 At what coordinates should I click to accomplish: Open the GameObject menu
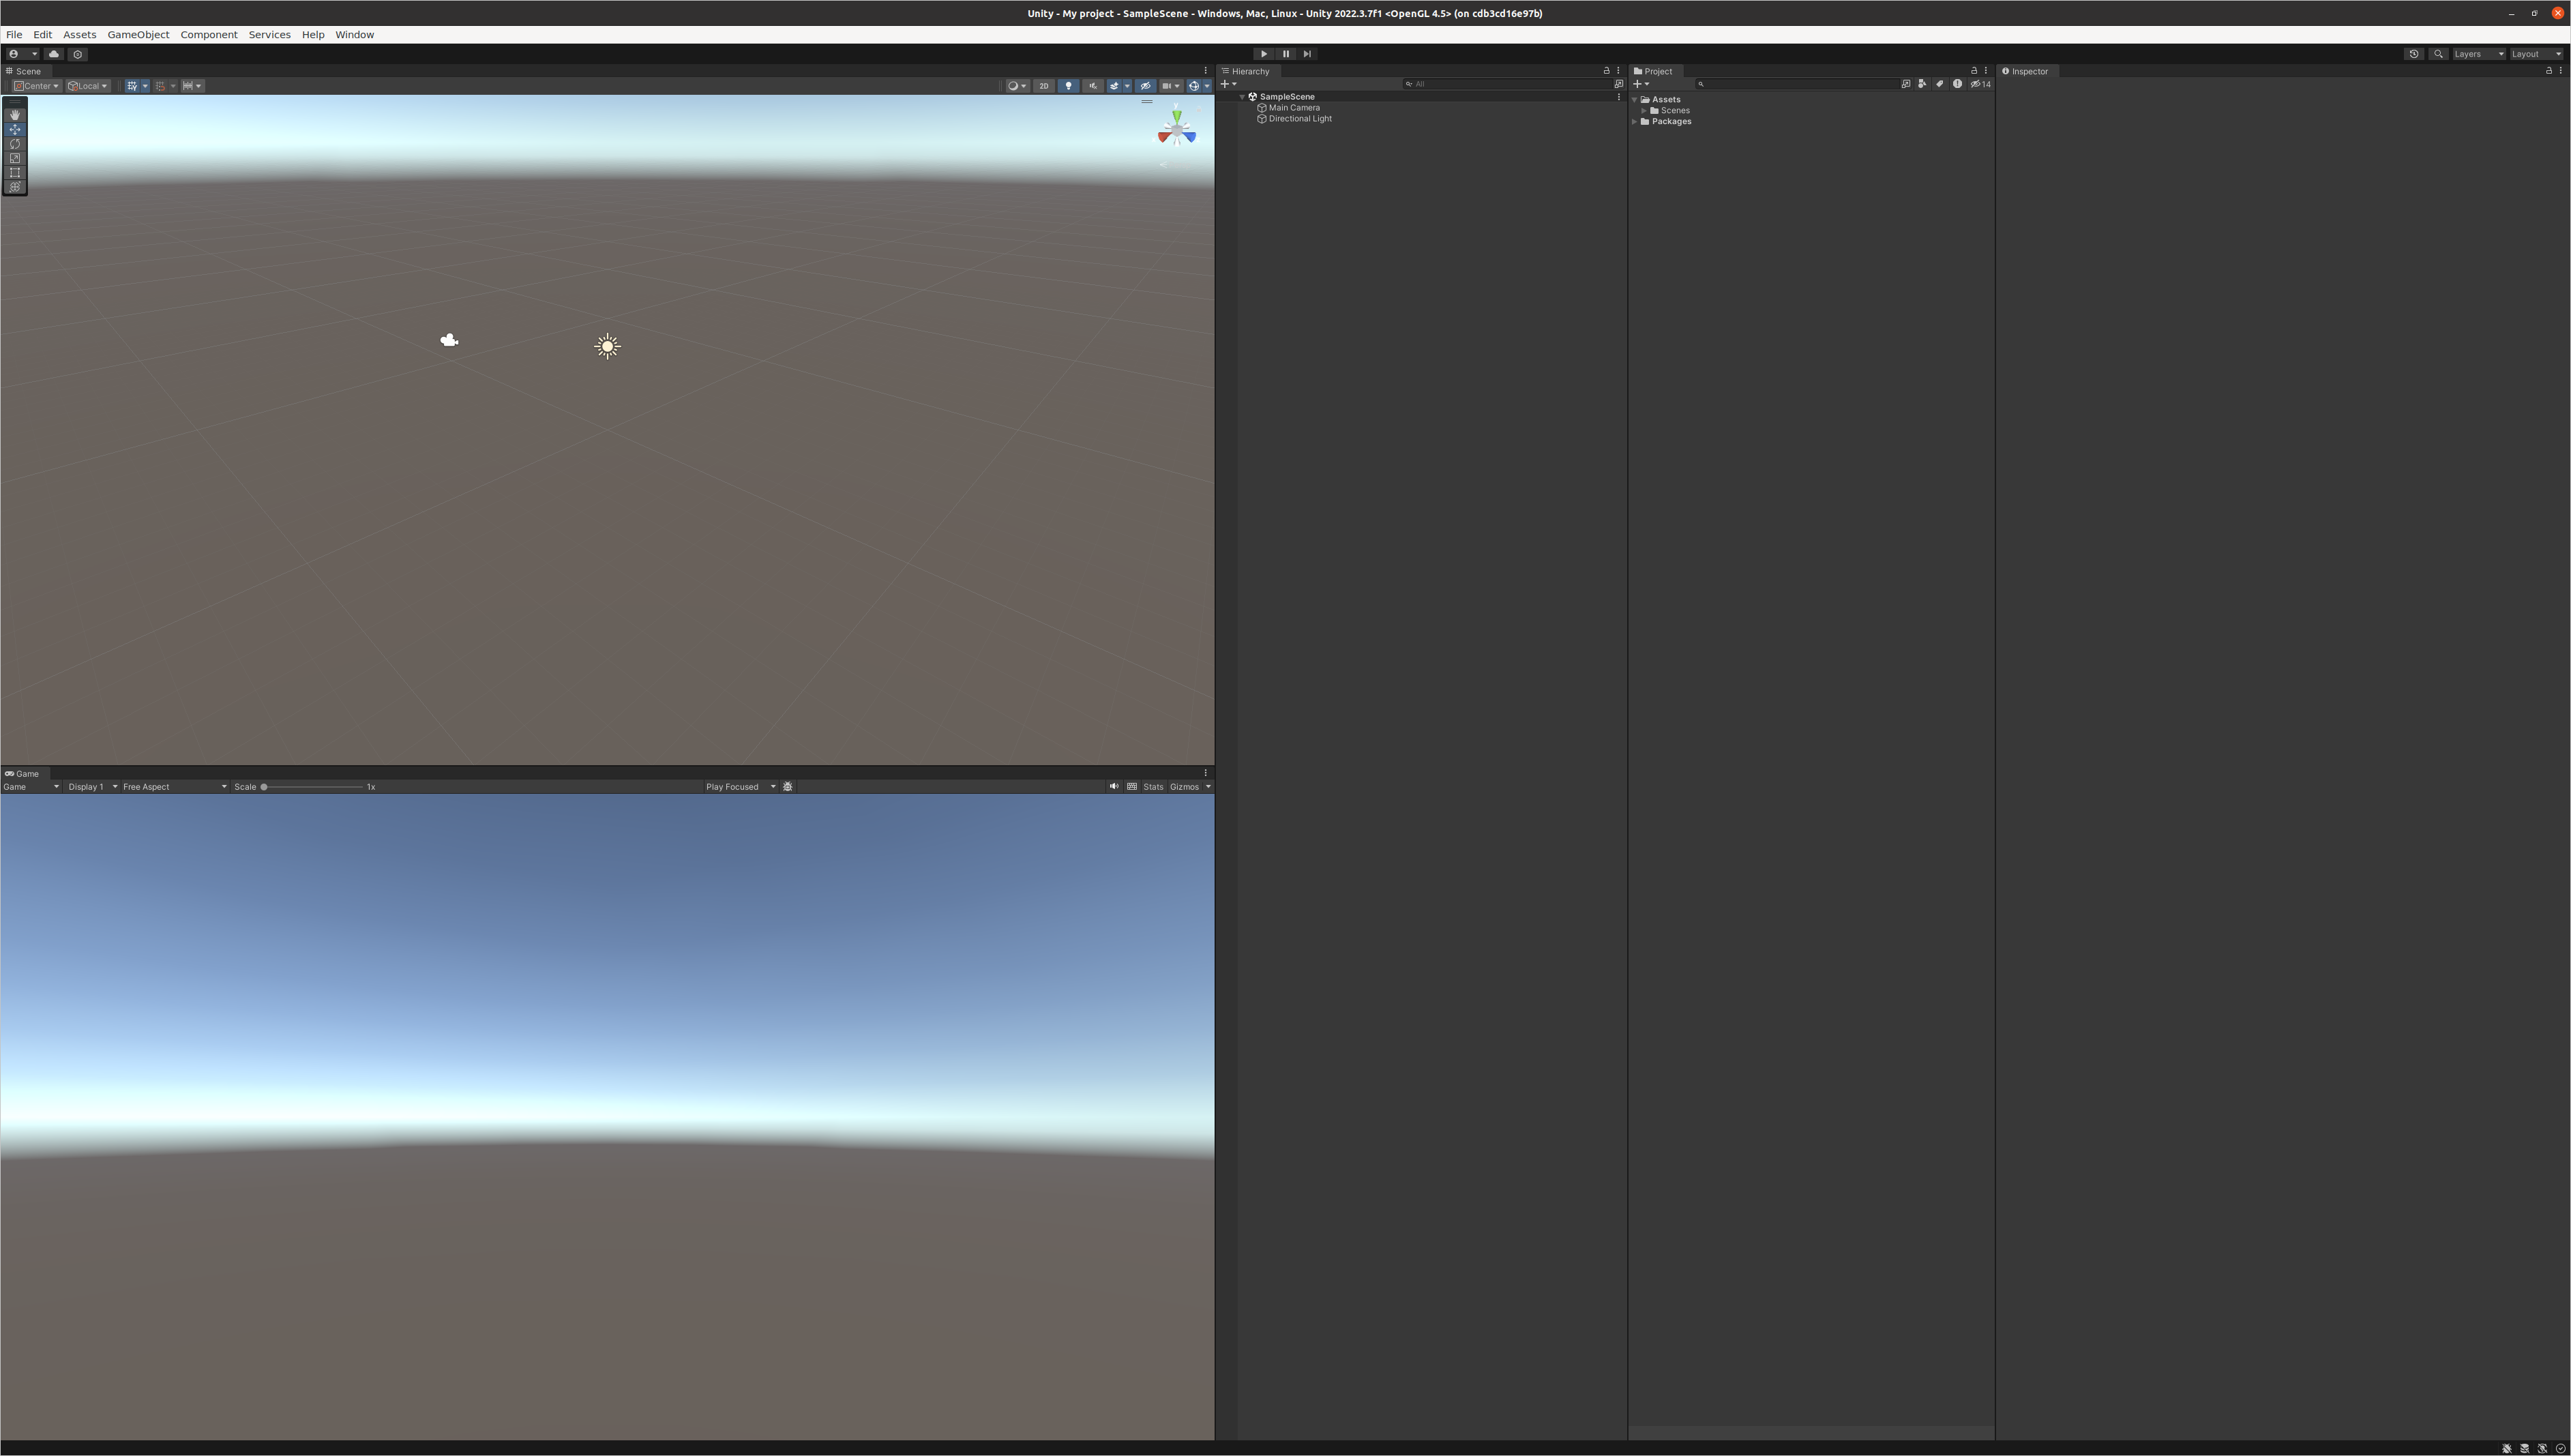(x=137, y=34)
